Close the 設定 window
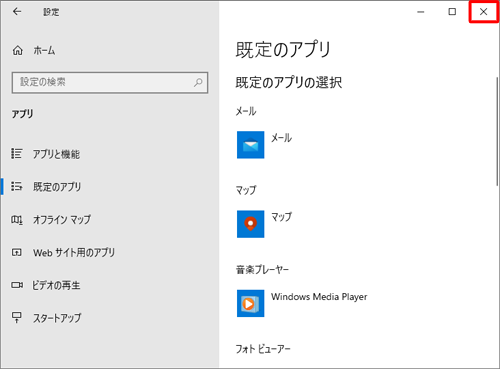This screenshot has height=369, width=500. pyautogui.click(x=483, y=12)
